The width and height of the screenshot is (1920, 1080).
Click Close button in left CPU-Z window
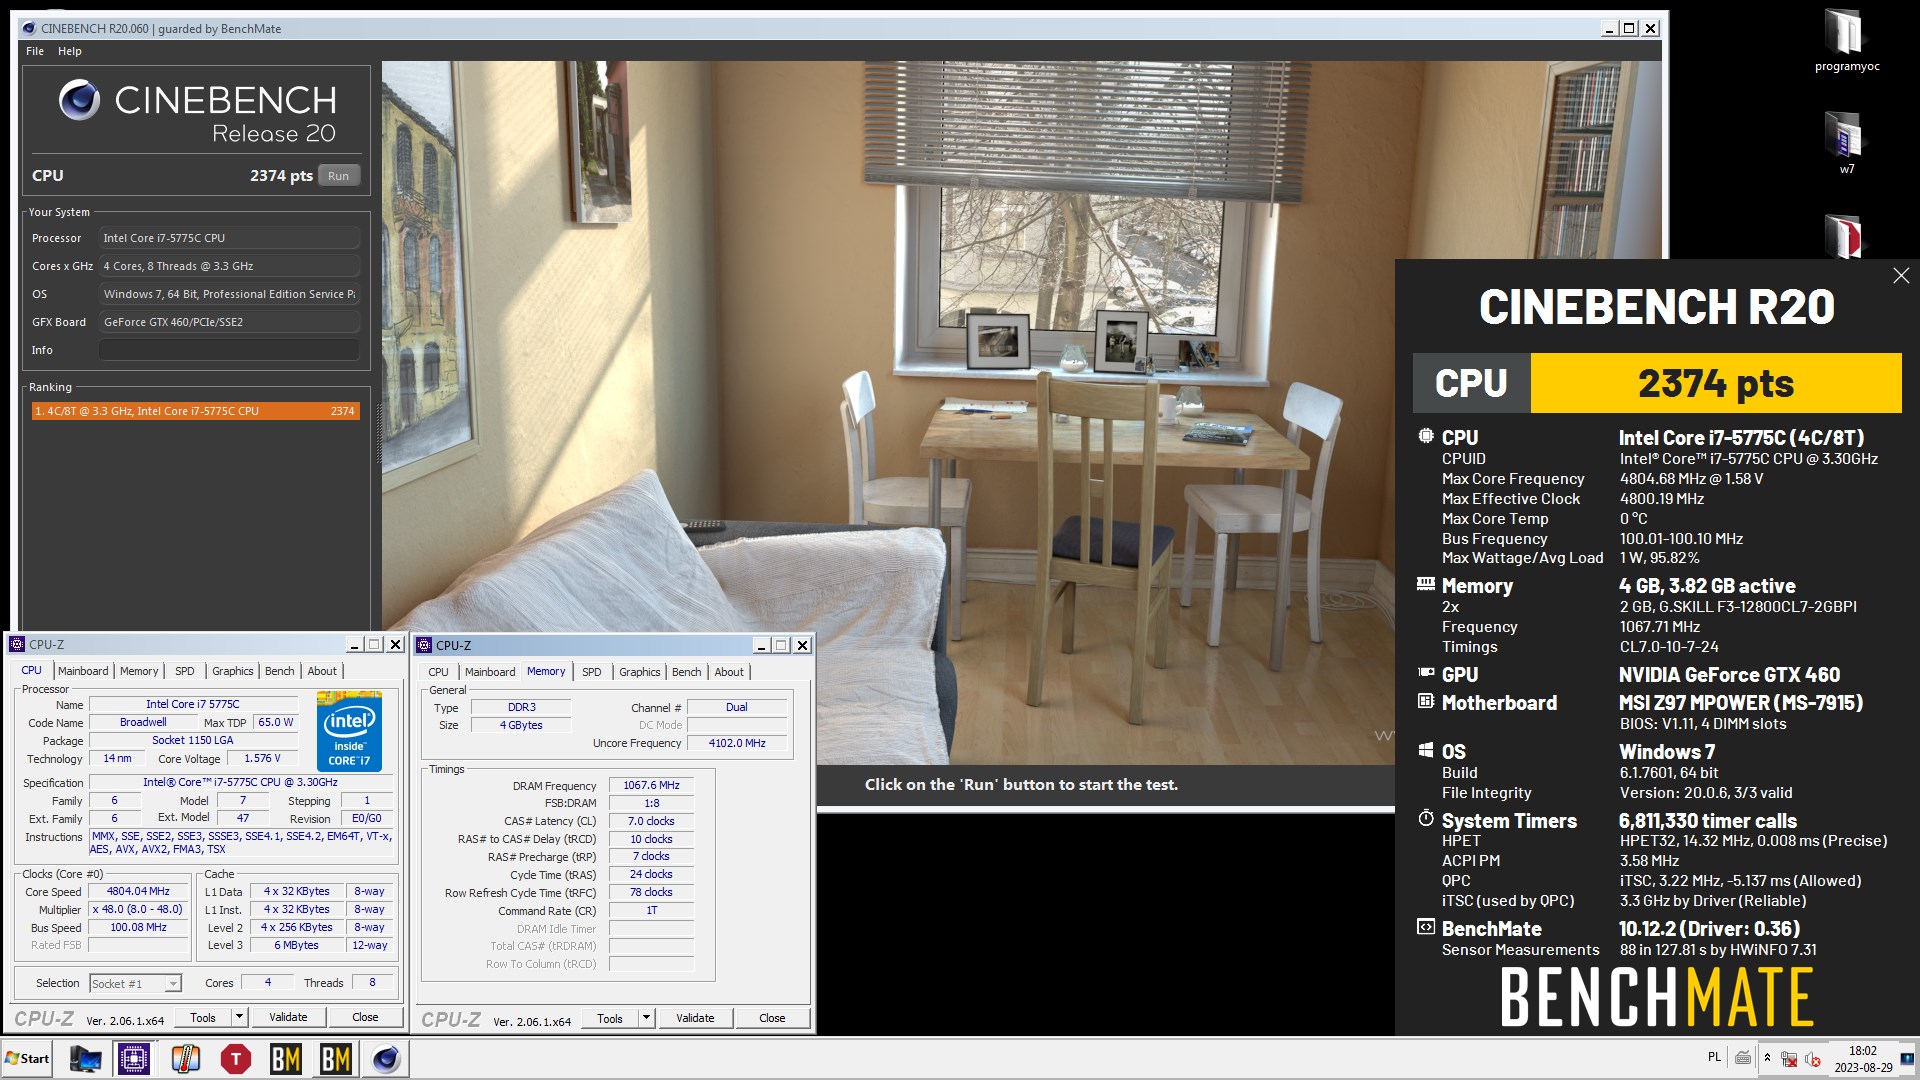(x=365, y=1017)
